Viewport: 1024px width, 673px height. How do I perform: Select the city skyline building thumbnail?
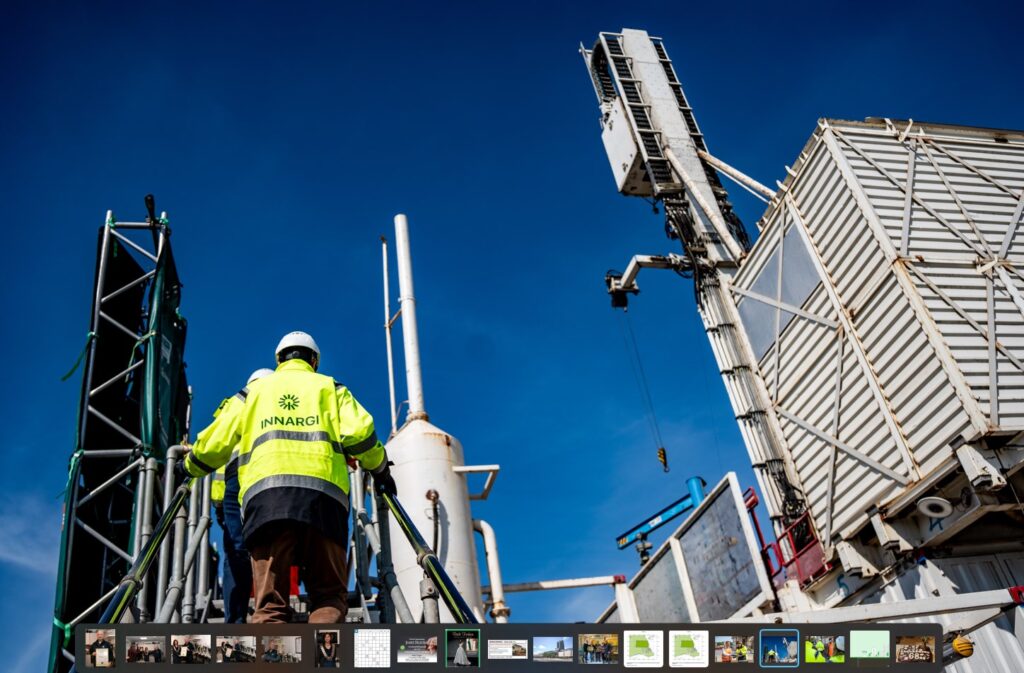(x=552, y=649)
